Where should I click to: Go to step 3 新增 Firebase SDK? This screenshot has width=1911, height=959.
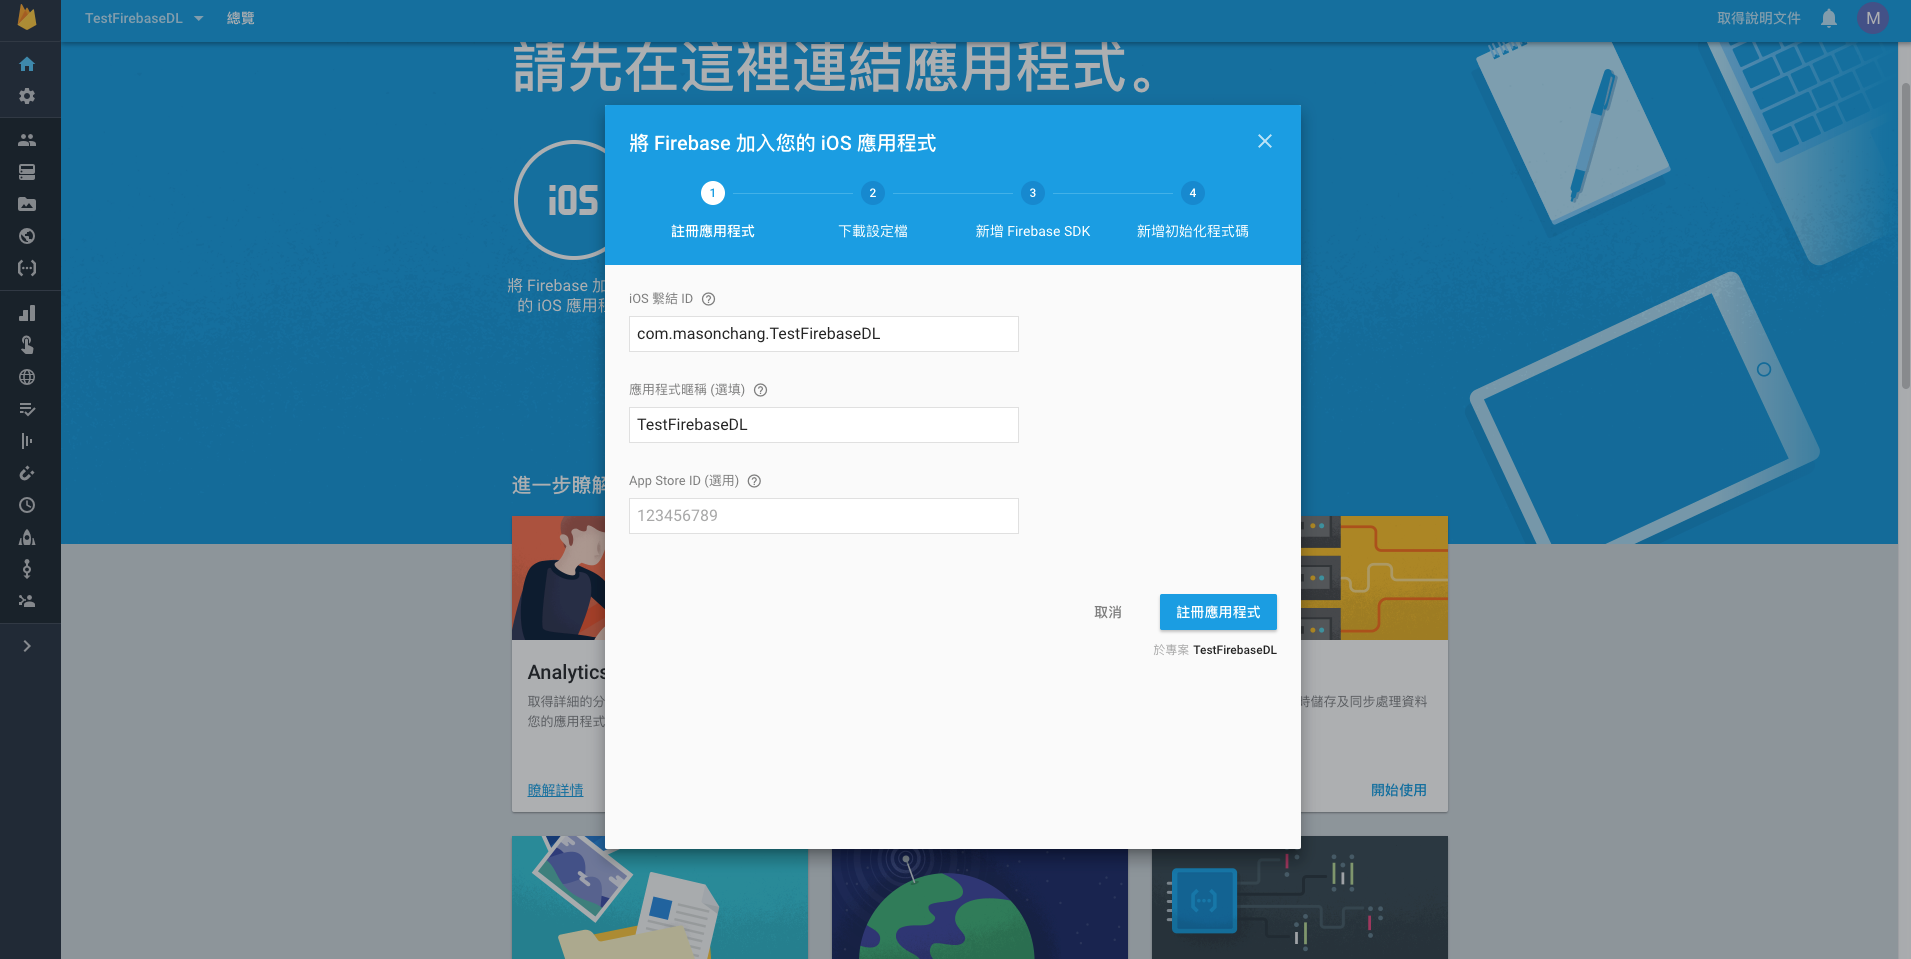click(1033, 211)
